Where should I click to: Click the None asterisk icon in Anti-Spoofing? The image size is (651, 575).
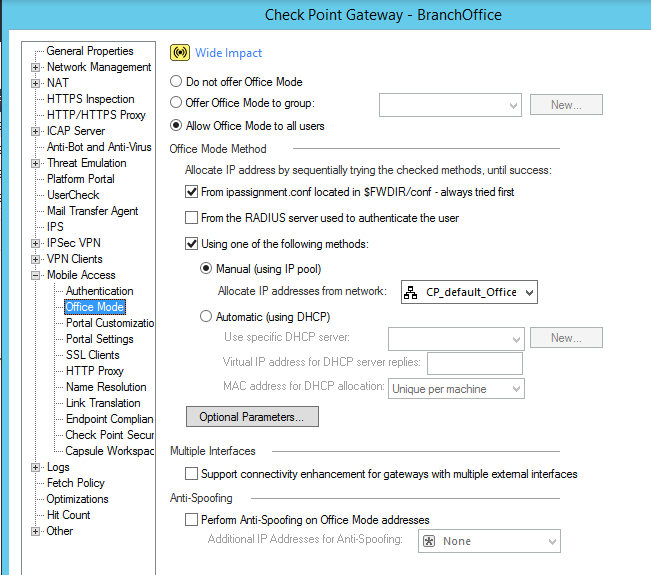428,541
